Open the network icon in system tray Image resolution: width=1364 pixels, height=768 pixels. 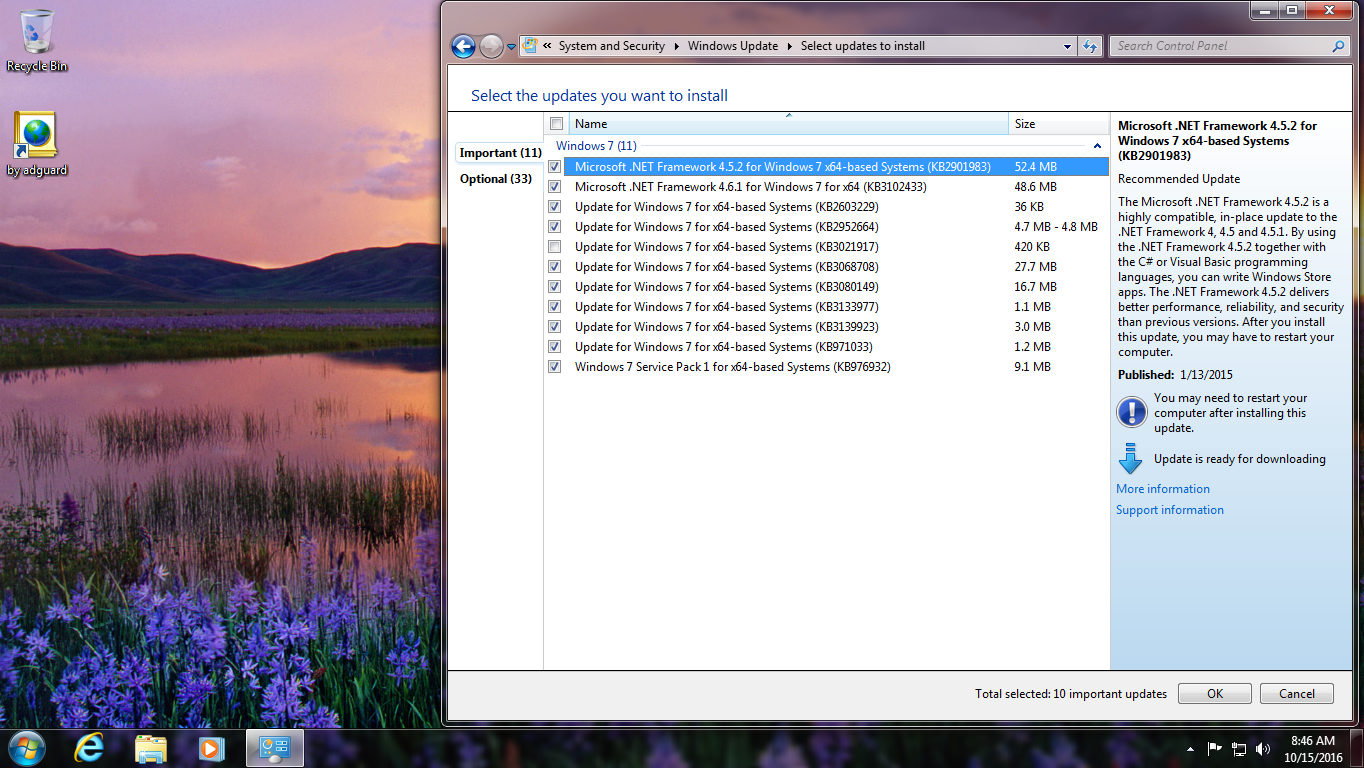click(x=1239, y=748)
